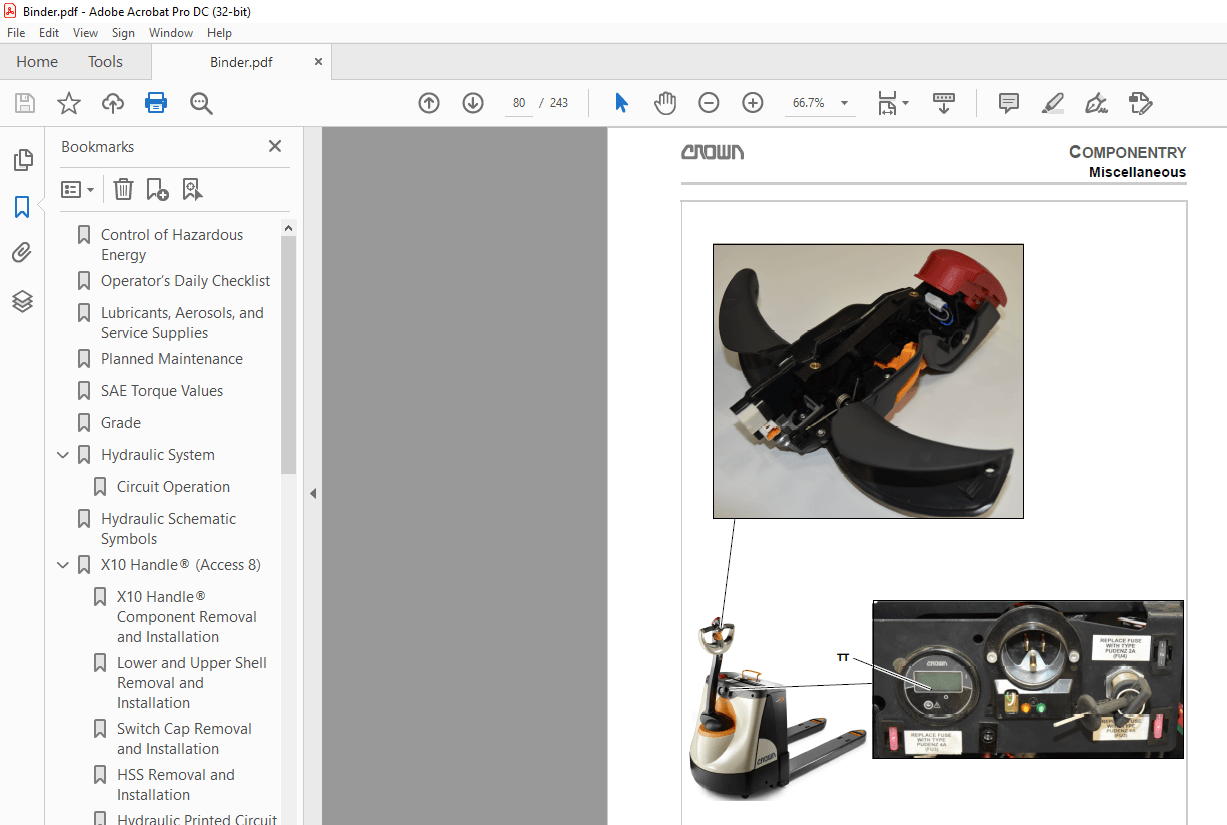The image size is (1227, 825).
Task: Open the Planned Maintenance bookmark
Action: (x=171, y=359)
